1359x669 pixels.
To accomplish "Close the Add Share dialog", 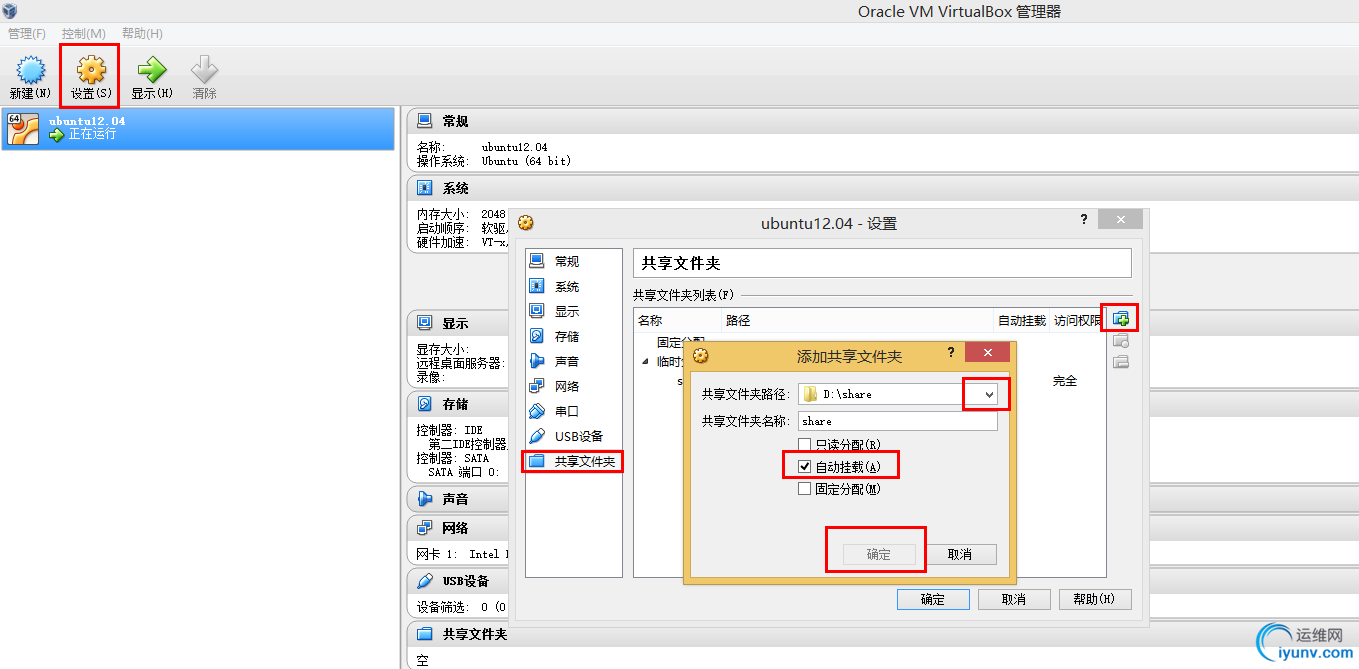I will [x=987, y=352].
